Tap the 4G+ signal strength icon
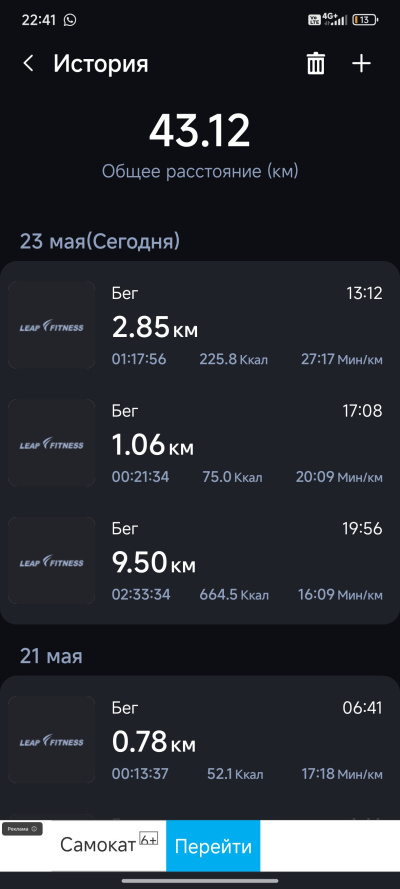Viewport: 400px width, 889px height. (x=335, y=20)
